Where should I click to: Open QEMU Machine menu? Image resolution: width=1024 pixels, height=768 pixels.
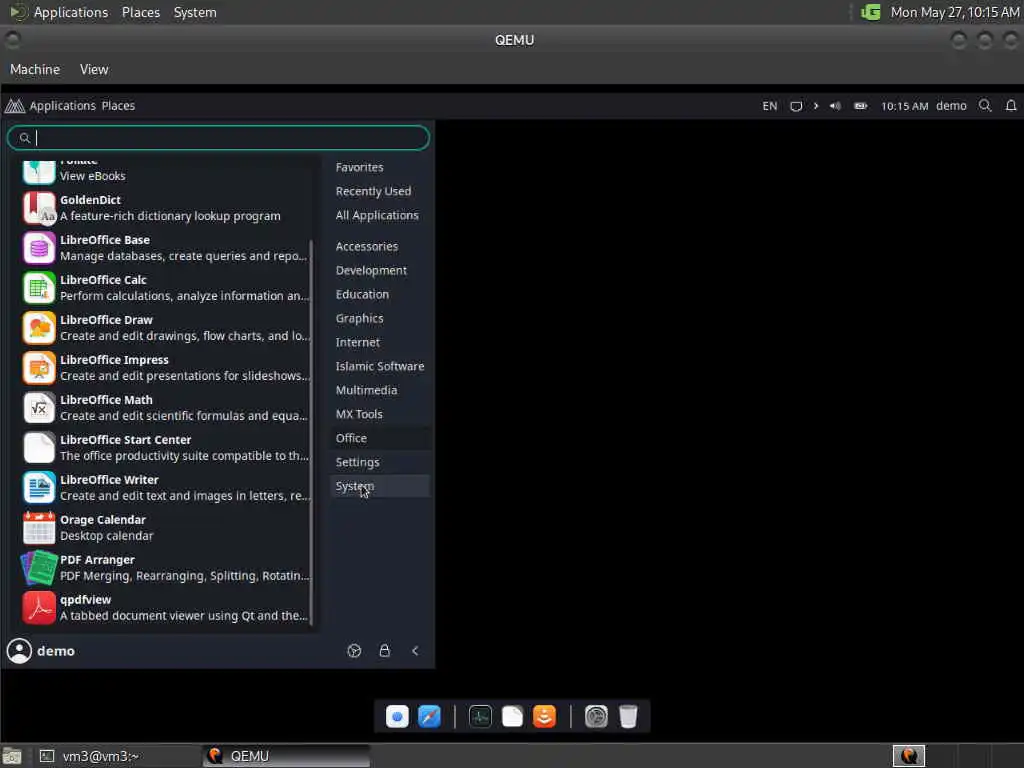(35, 69)
